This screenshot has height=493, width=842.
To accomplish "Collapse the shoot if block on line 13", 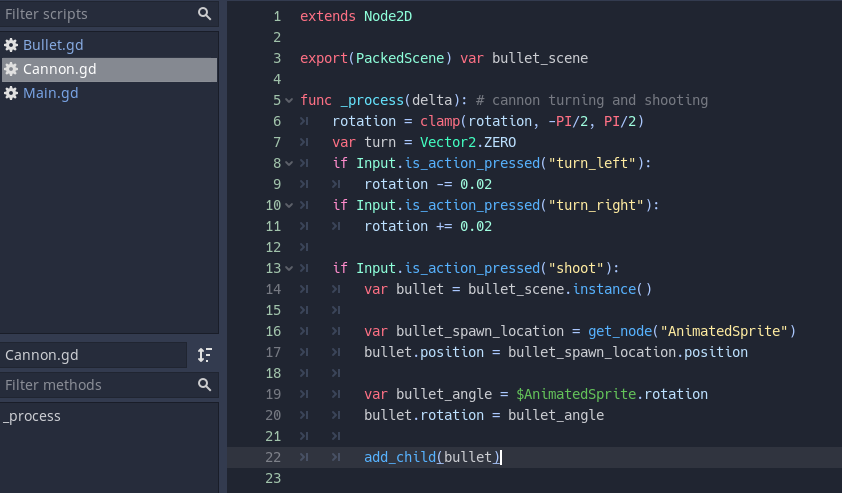I will [x=289, y=268].
